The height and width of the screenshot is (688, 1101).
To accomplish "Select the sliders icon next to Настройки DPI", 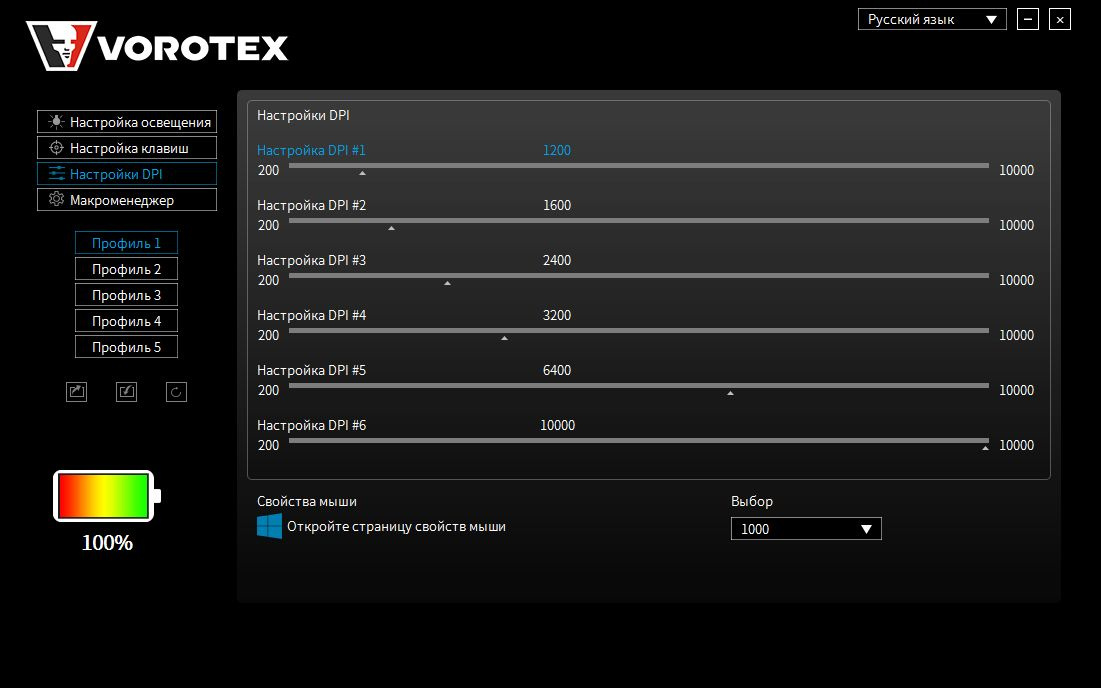I will (x=58, y=173).
